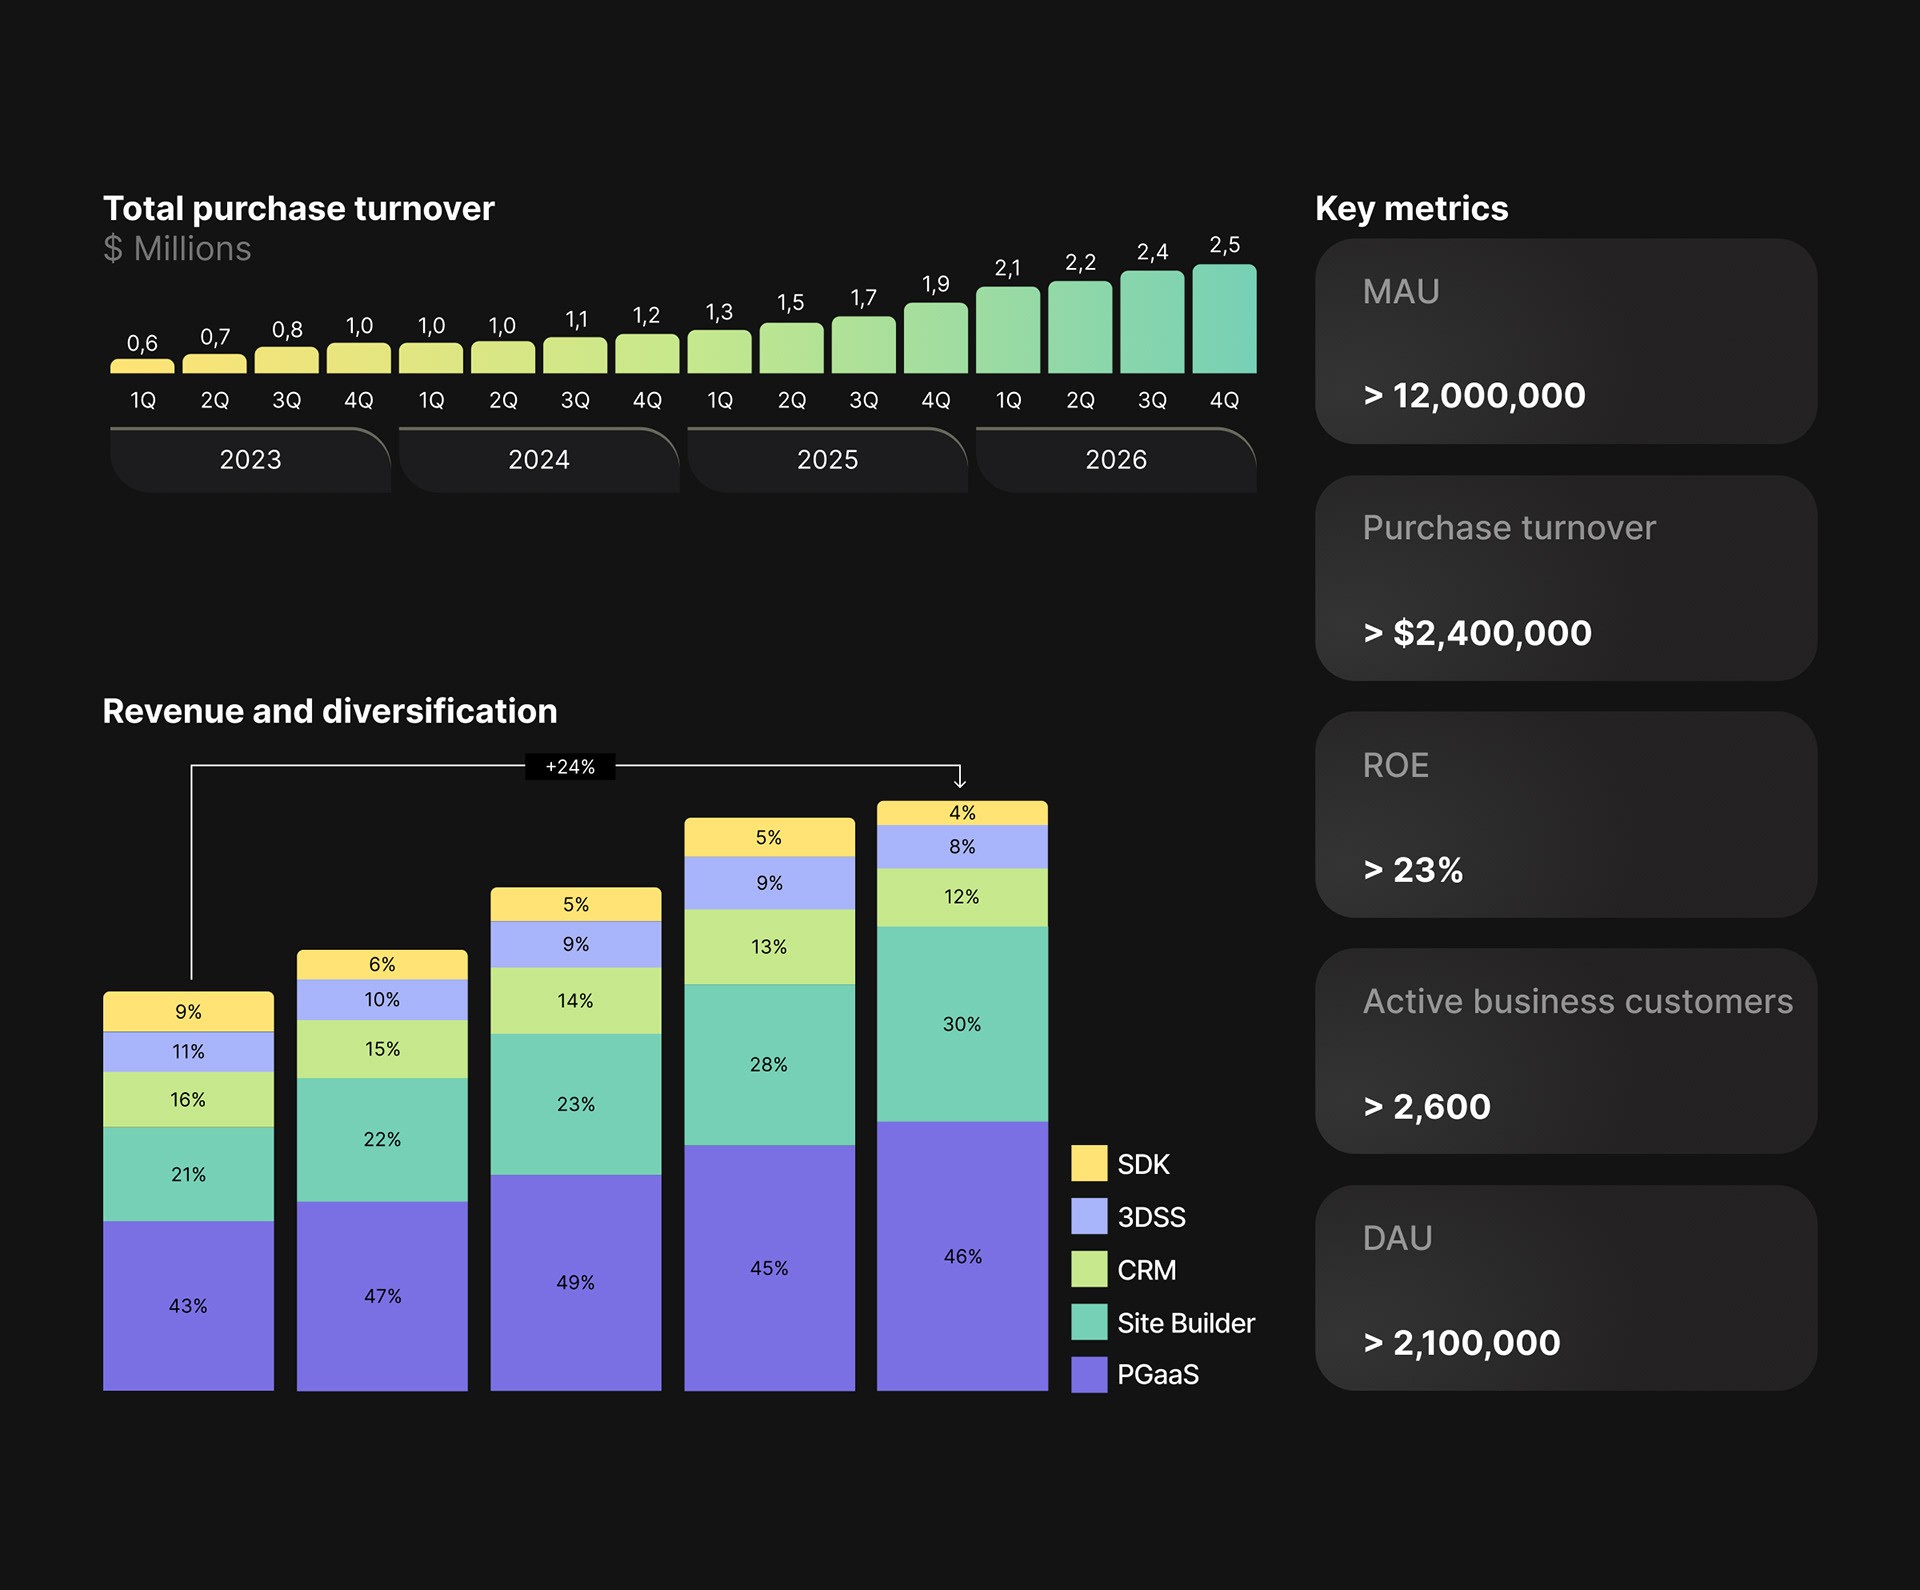Open the Purchase turnover metric card
The width and height of the screenshot is (1920, 1590).
tap(1565, 578)
